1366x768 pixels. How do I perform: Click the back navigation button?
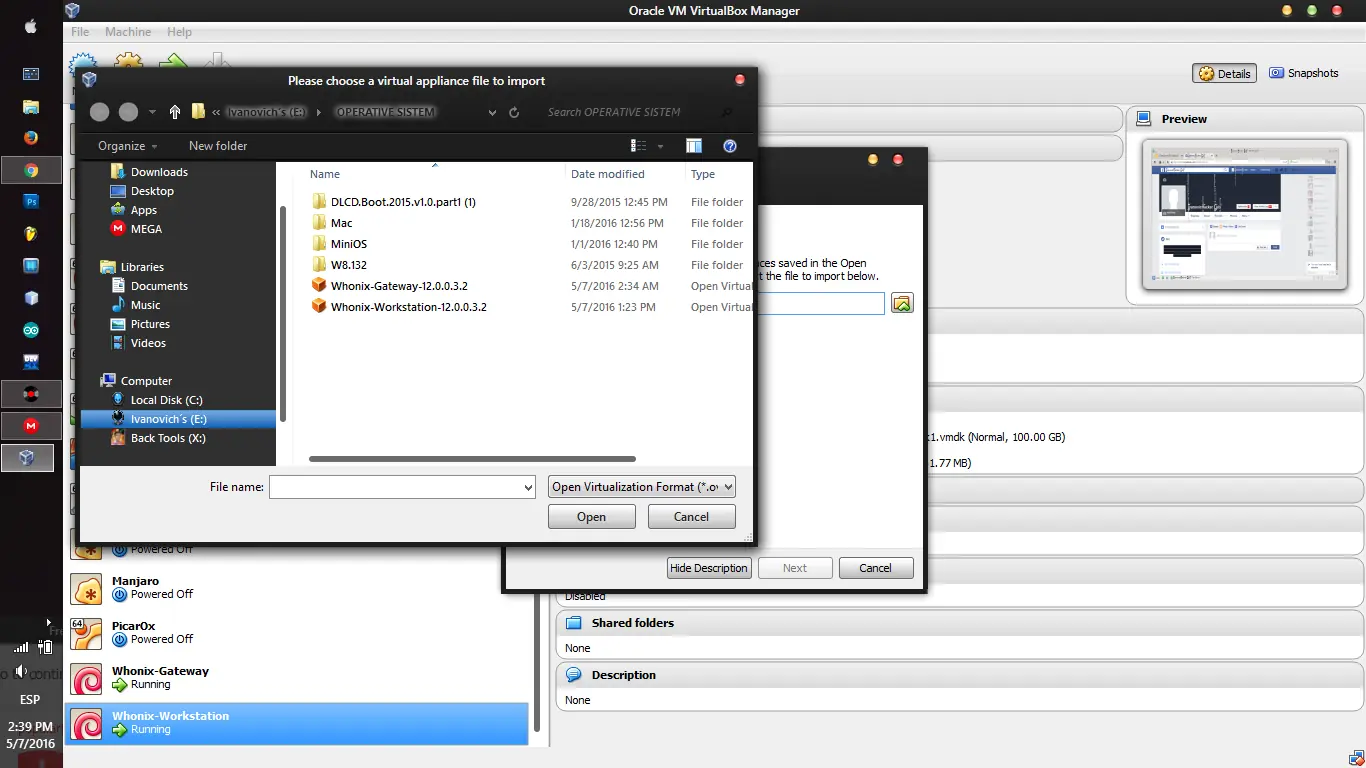pos(99,112)
